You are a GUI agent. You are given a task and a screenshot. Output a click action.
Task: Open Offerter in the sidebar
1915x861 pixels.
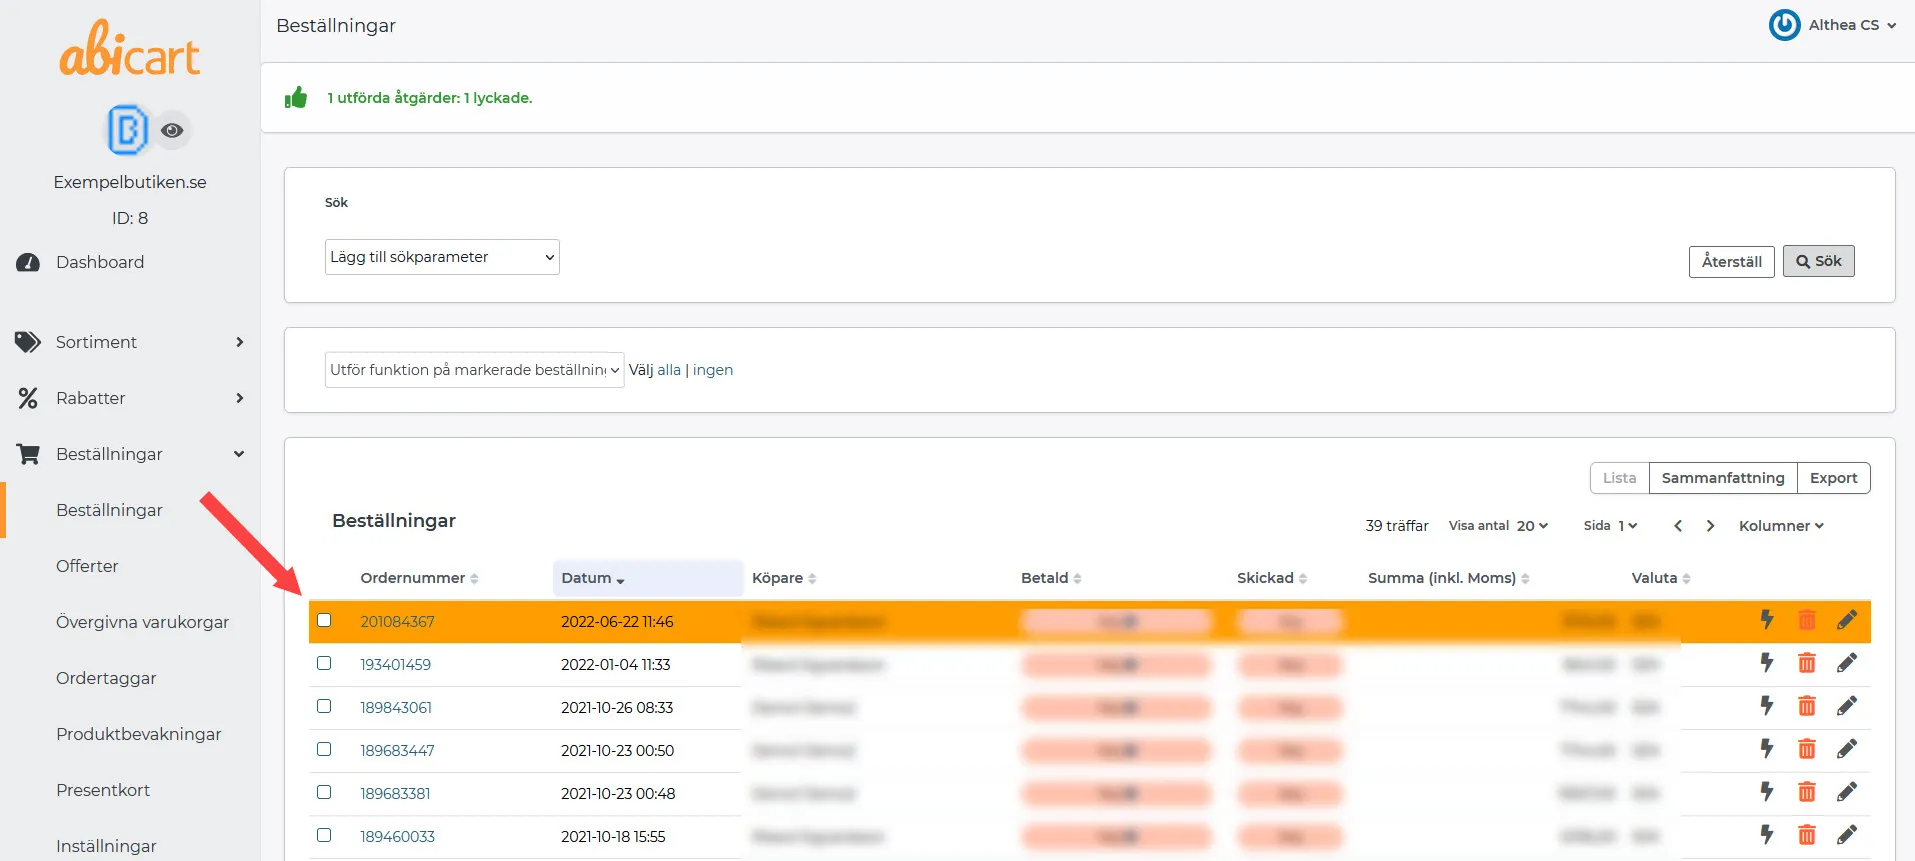pos(87,566)
